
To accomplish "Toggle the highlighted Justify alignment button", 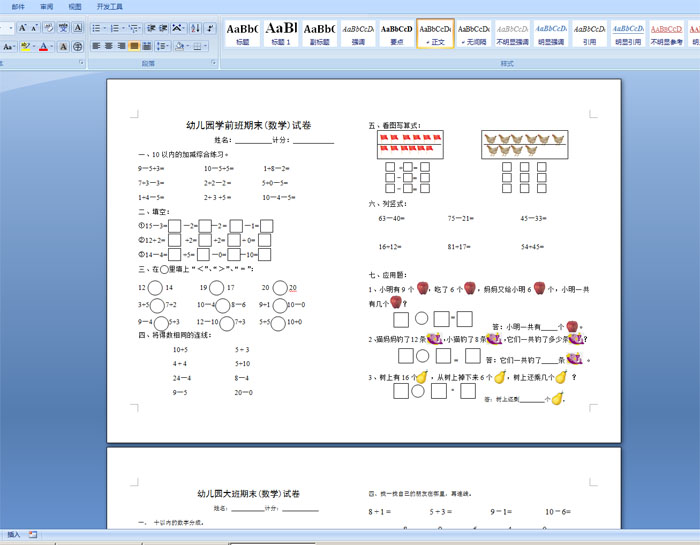I will [134, 46].
